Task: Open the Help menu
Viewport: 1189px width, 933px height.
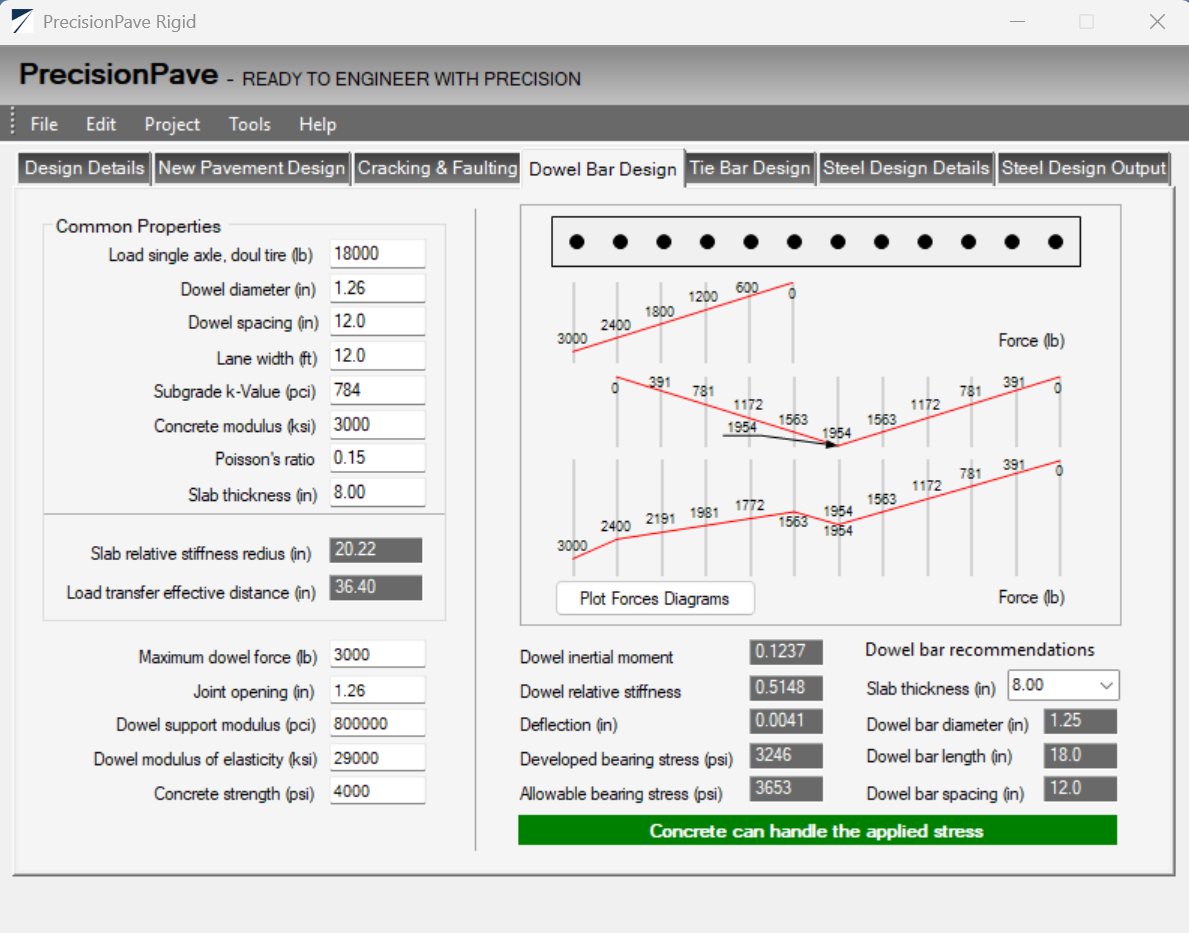Action: pos(317,124)
